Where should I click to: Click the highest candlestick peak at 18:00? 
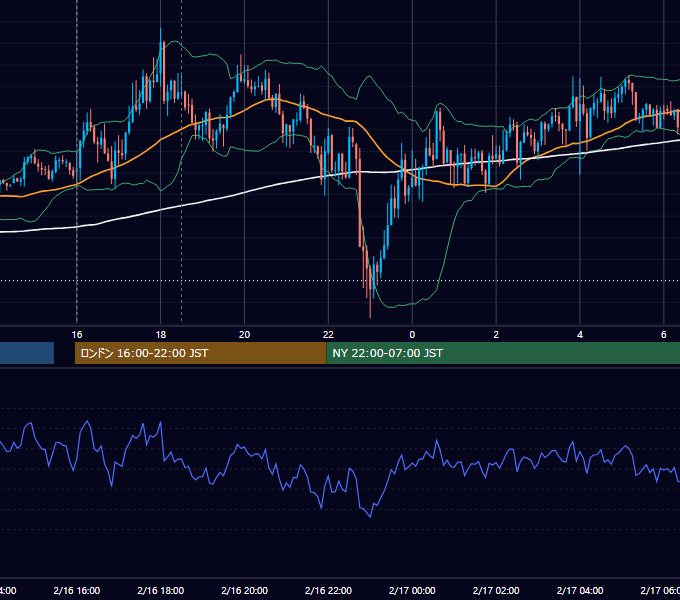pos(160,33)
